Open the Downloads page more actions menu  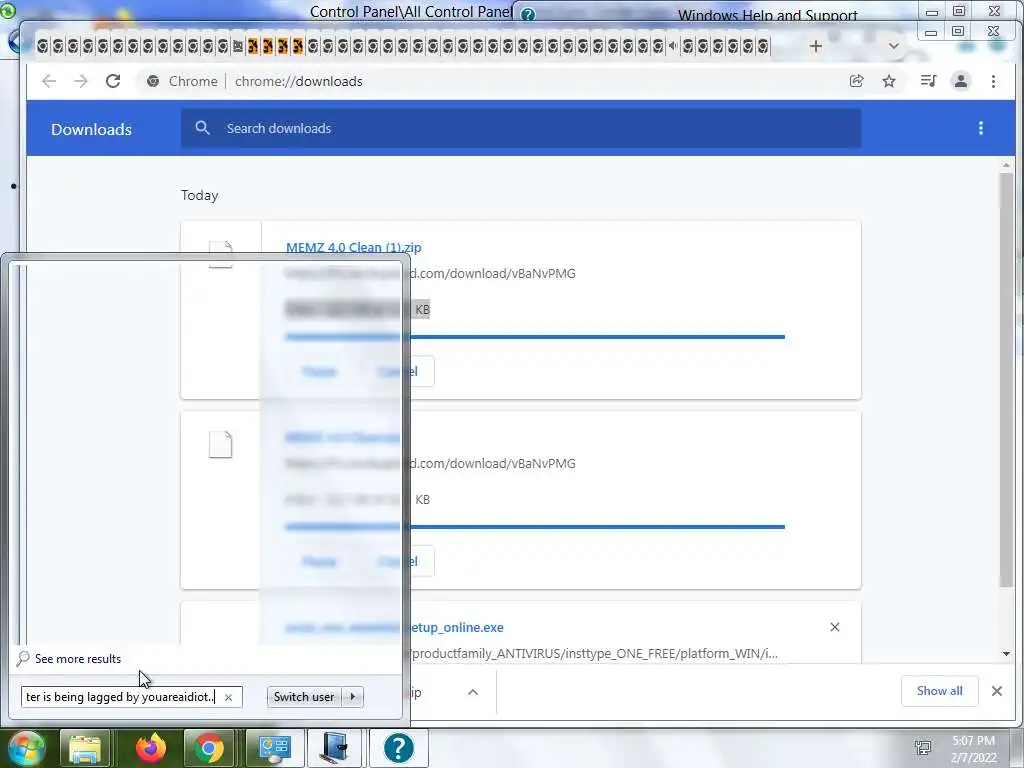[x=980, y=128]
